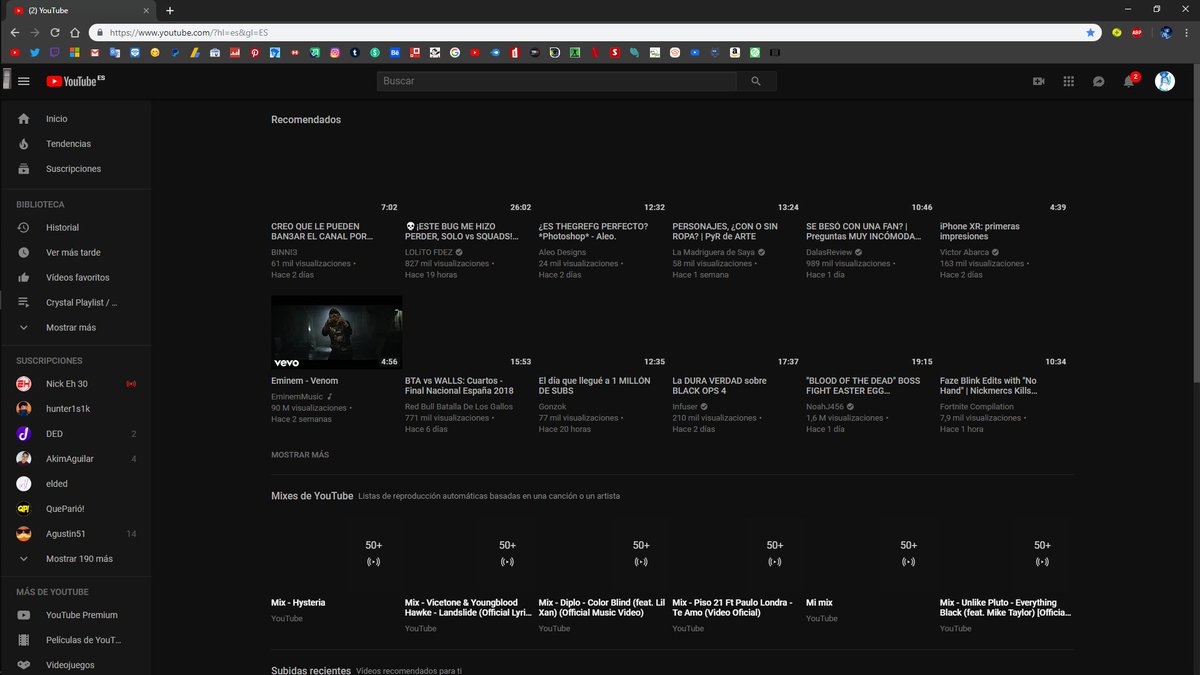
Task: Open the Mi mix playlist title
Action: click(819, 603)
